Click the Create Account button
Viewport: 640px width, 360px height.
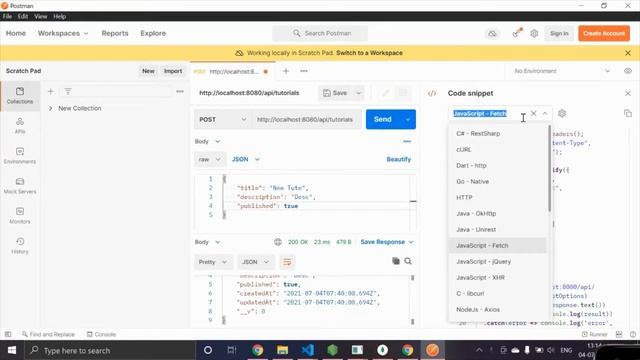coord(604,33)
